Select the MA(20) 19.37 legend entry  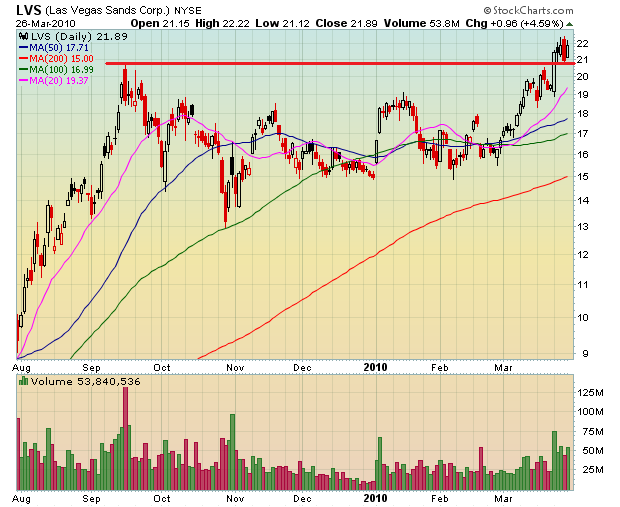click(54, 80)
